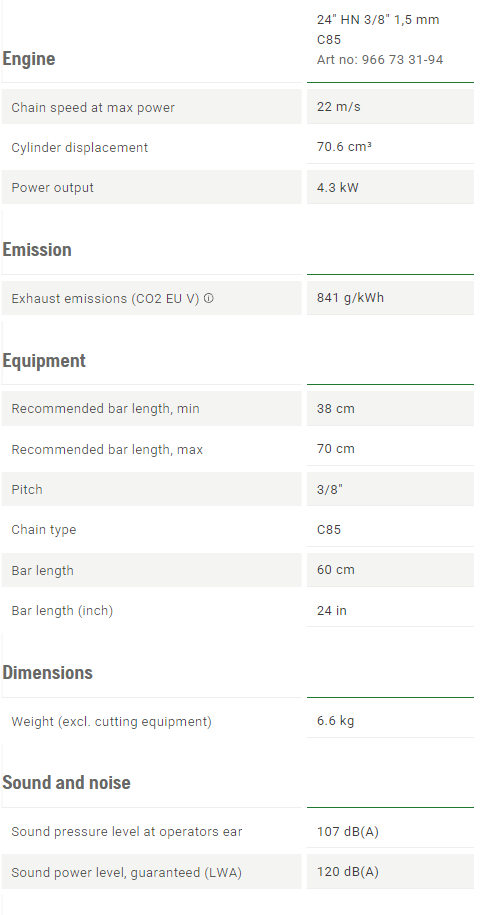The height and width of the screenshot is (915, 482).
Task: Click the 841 g/kWh emissions value
Action: (x=350, y=298)
